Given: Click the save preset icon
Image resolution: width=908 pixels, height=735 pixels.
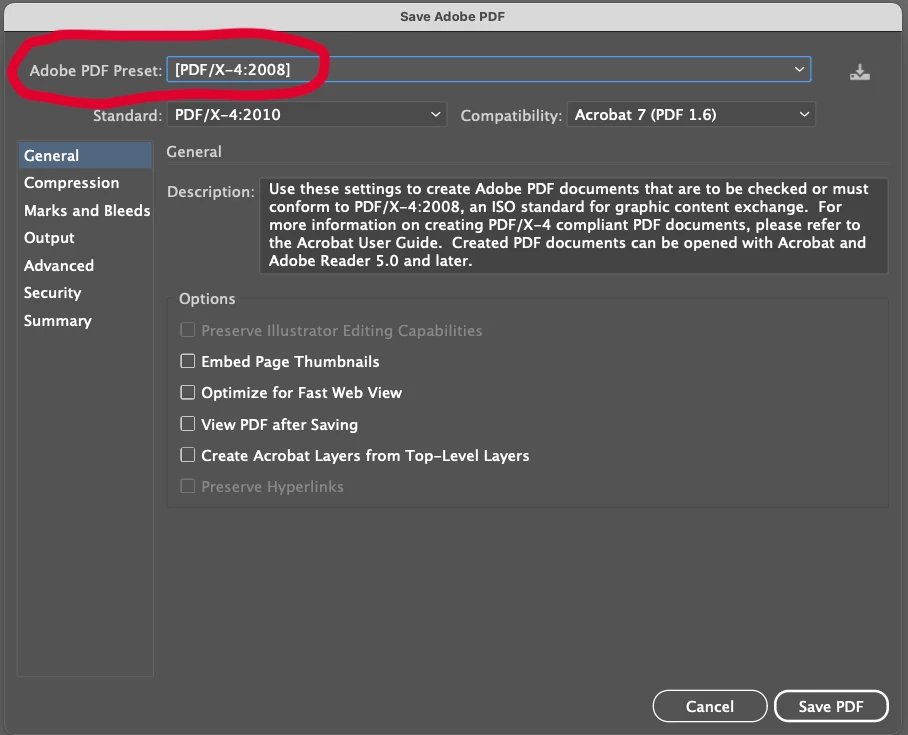Looking at the screenshot, I should (x=859, y=72).
